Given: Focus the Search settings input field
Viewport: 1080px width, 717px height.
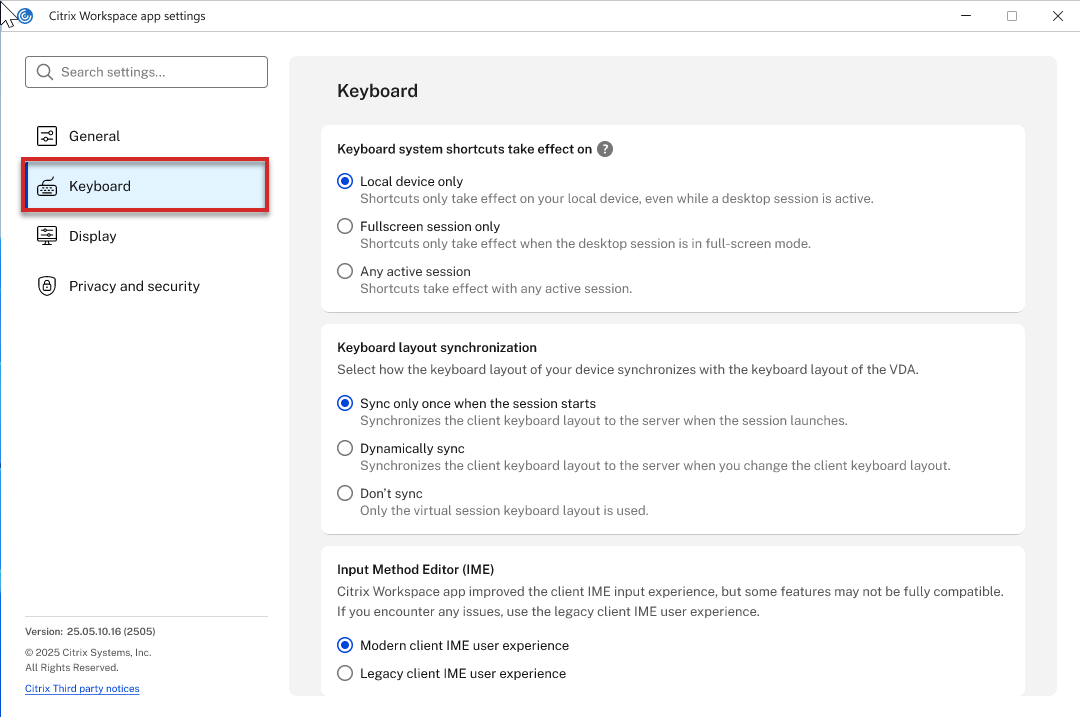Looking at the screenshot, I should click(x=146, y=72).
